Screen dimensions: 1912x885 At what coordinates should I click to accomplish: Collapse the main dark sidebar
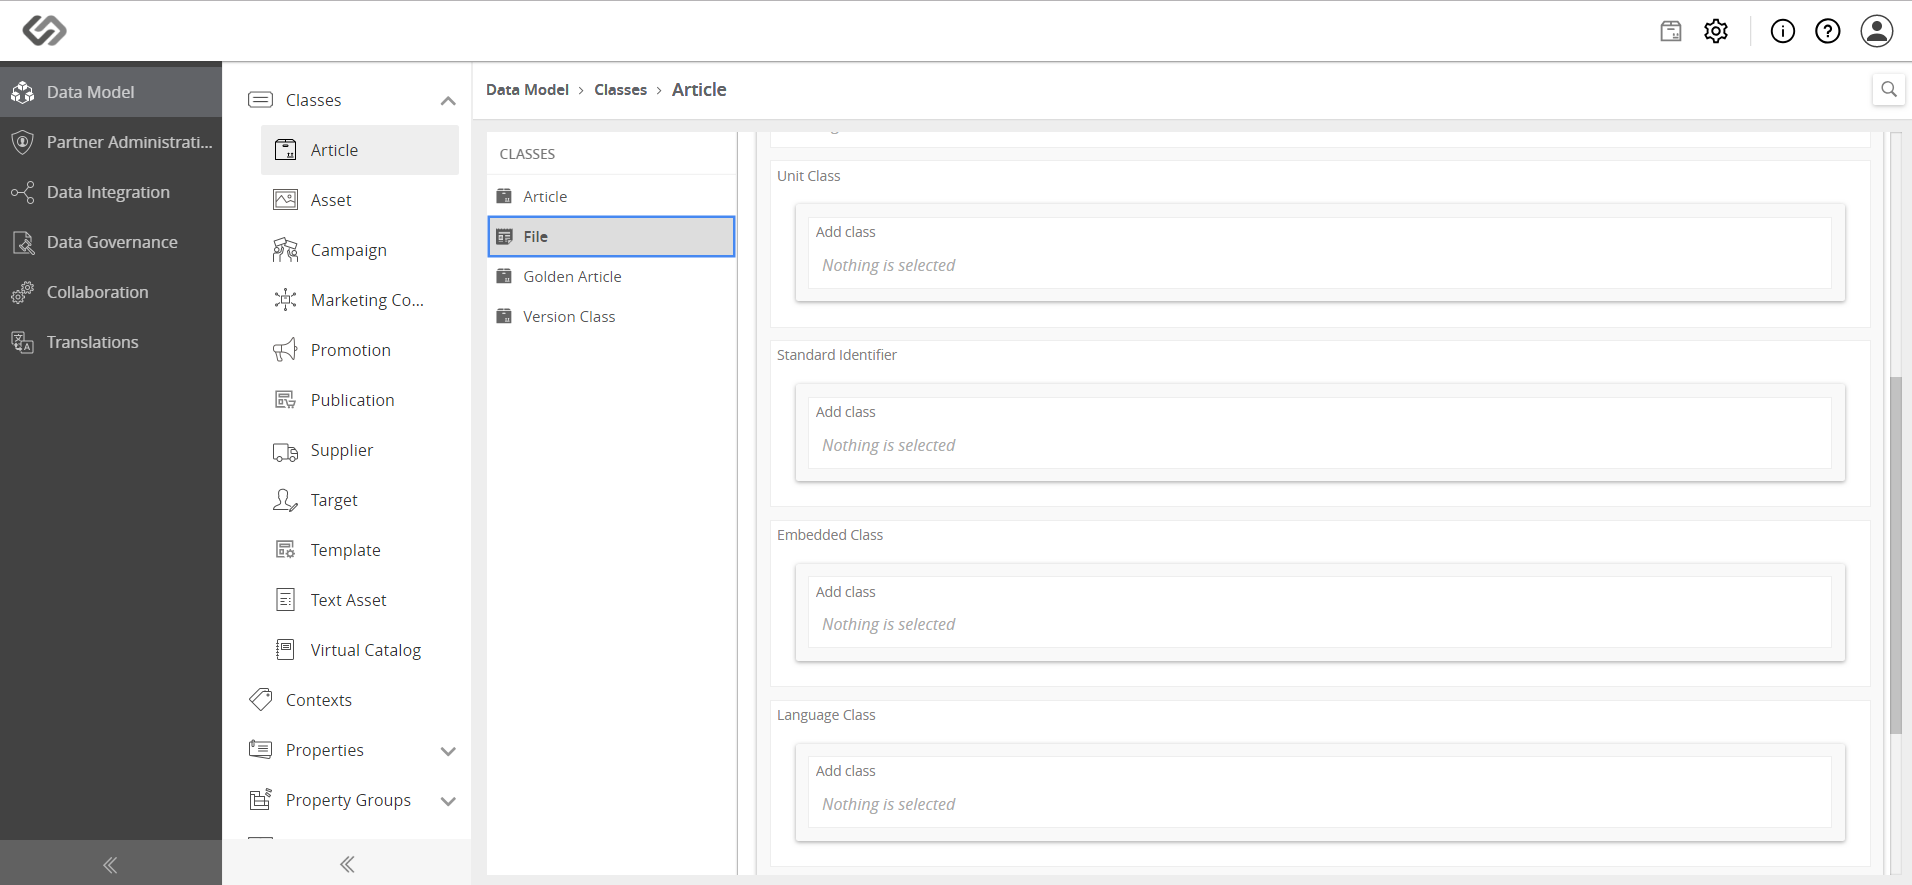pyautogui.click(x=110, y=865)
